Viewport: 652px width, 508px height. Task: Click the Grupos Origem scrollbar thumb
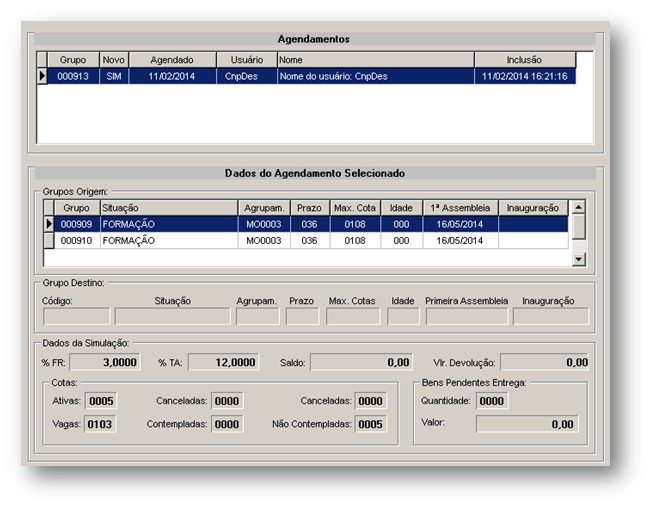(x=578, y=227)
